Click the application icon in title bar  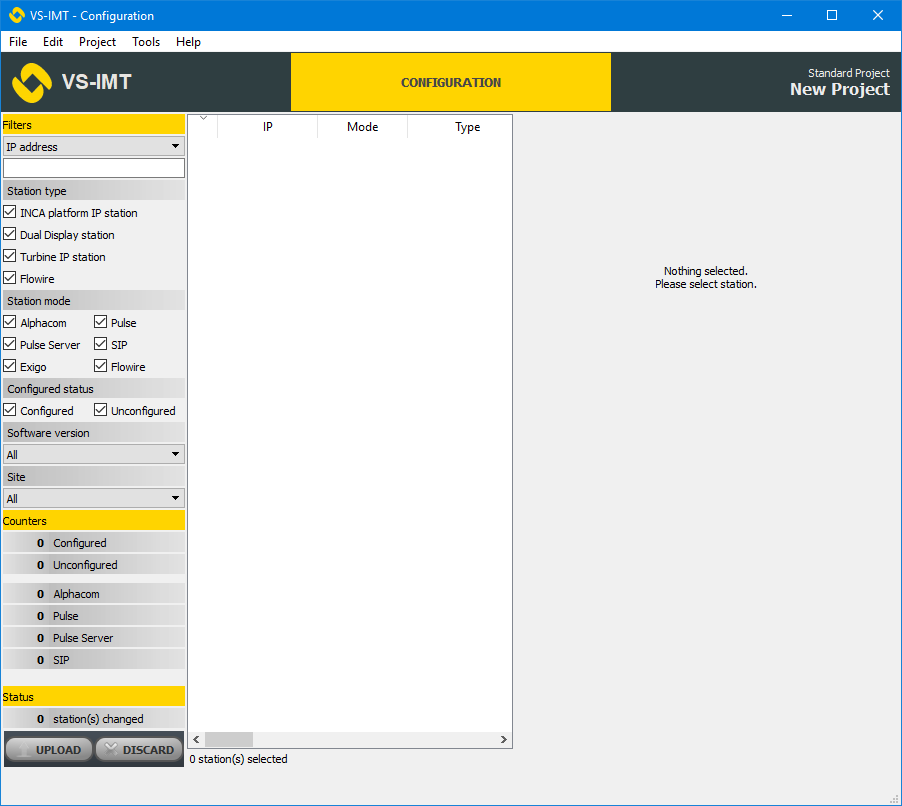16,15
